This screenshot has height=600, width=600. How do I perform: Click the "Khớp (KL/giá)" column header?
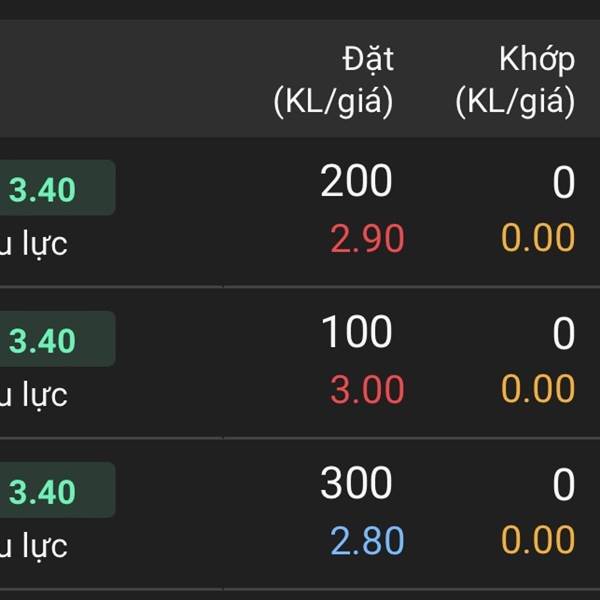tap(515, 81)
